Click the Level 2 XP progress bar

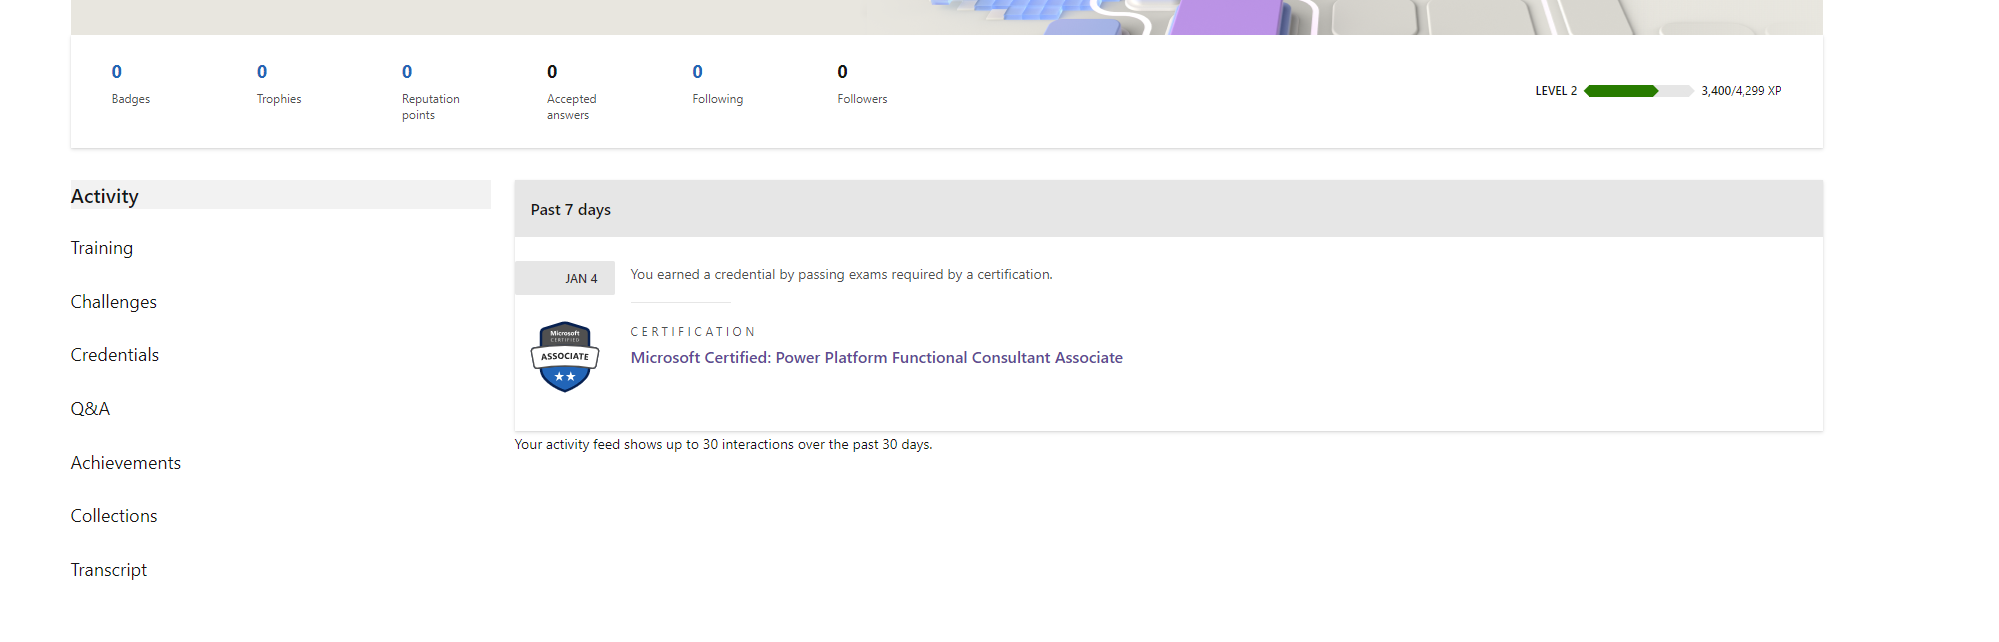(1638, 91)
